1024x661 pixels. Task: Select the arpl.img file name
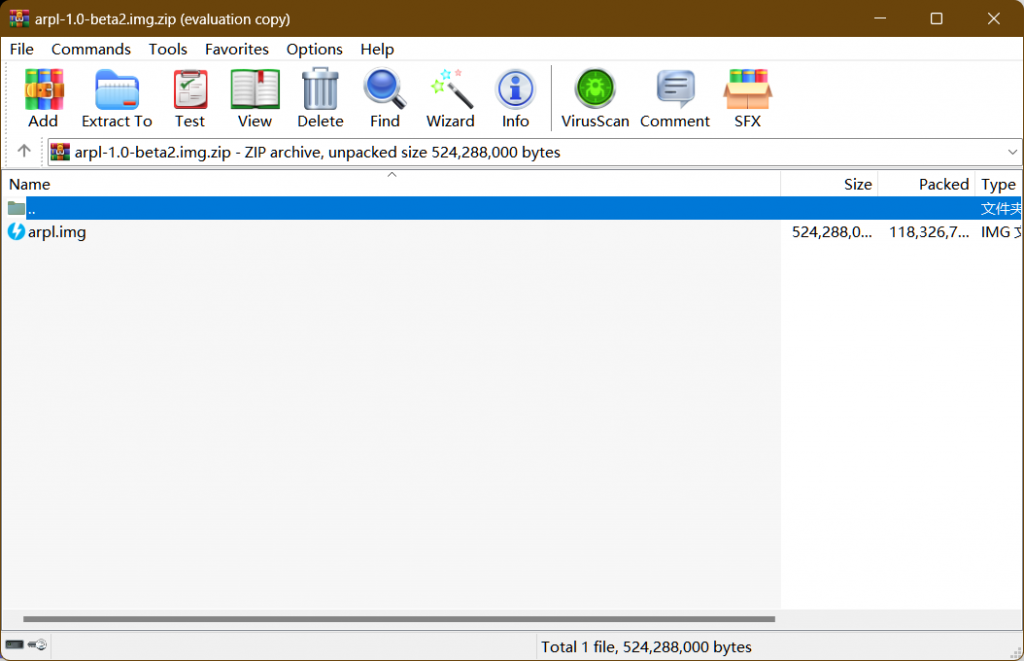(57, 232)
